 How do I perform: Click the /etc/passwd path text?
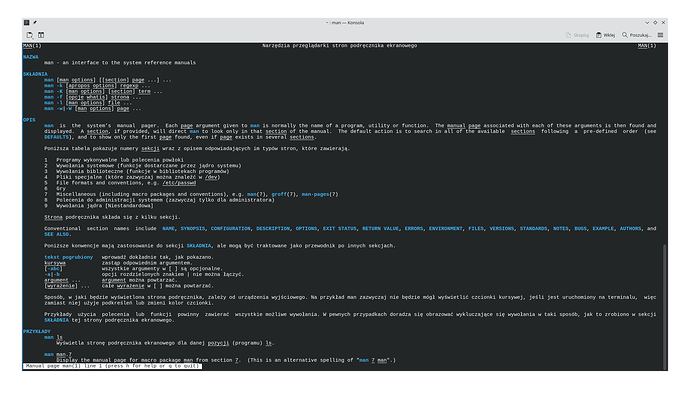click(x=179, y=183)
